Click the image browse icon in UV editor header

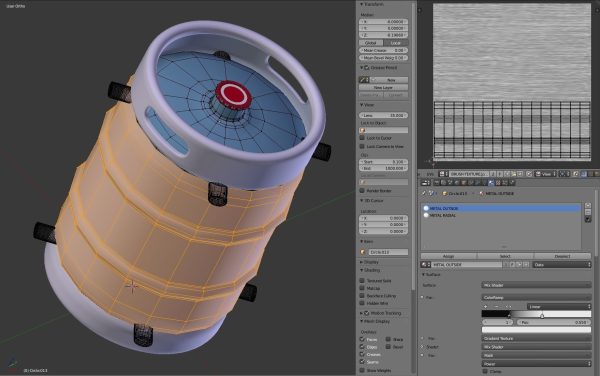coord(443,174)
